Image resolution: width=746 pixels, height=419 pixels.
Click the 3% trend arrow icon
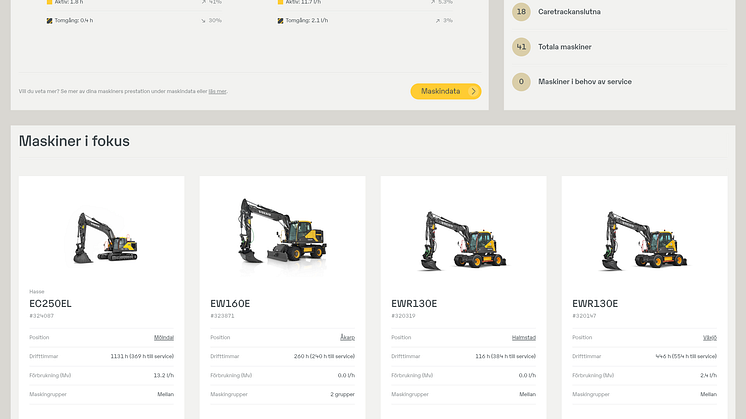[438, 21]
